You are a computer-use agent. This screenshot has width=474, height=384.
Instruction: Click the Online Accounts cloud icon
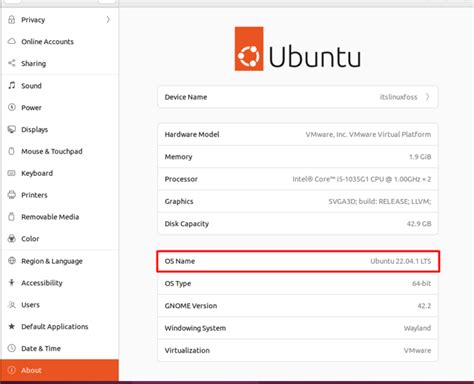[12, 41]
